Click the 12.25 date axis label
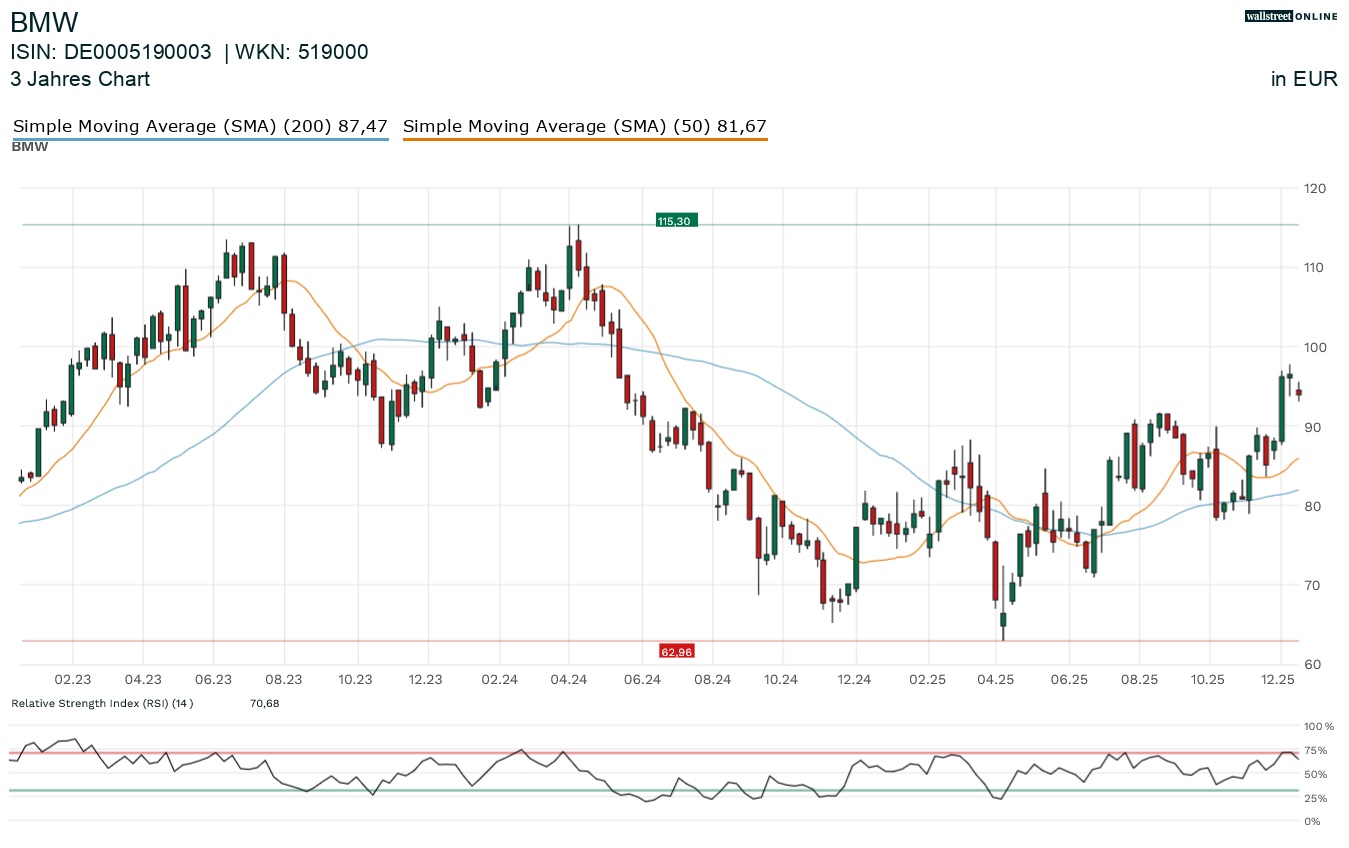The height and width of the screenshot is (848, 1349). point(1280,679)
